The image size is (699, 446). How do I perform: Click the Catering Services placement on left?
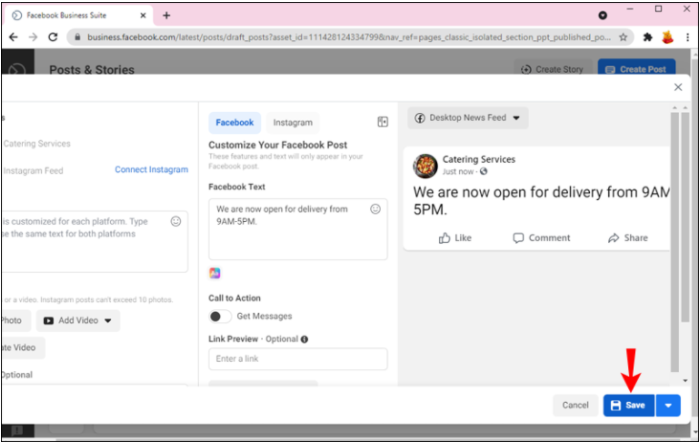point(37,144)
